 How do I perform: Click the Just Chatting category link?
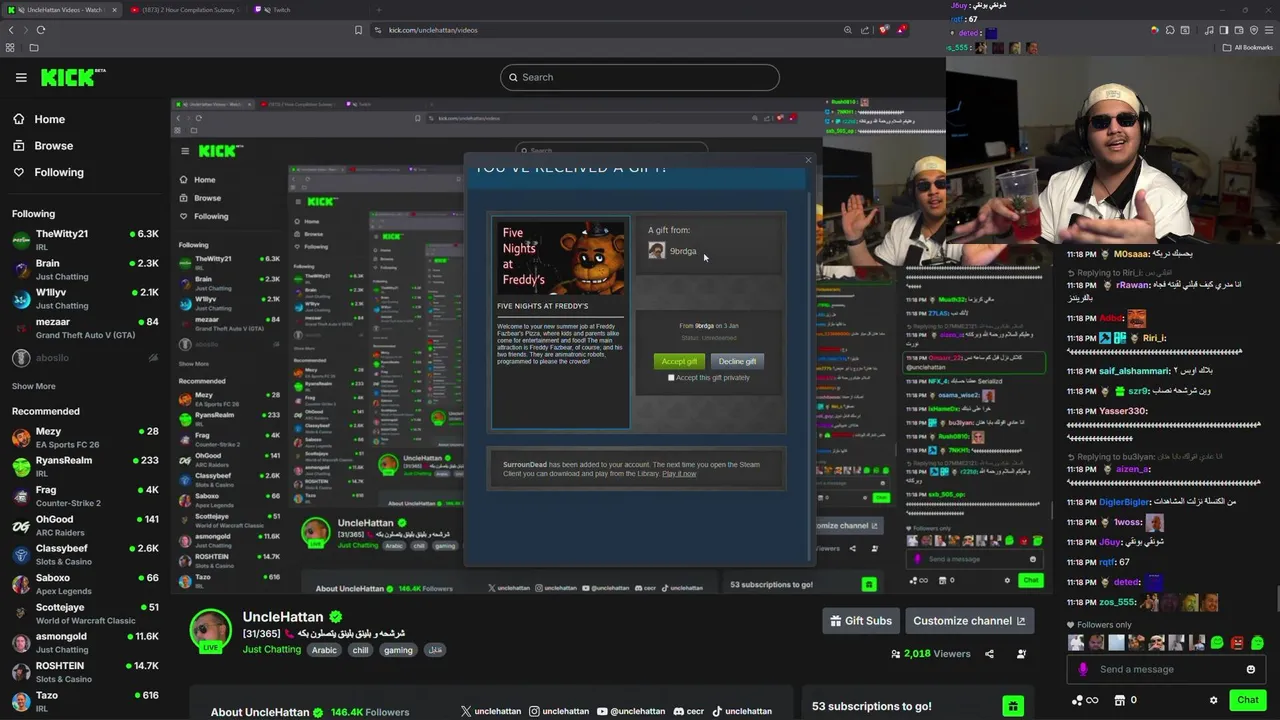pyautogui.click(x=271, y=649)
